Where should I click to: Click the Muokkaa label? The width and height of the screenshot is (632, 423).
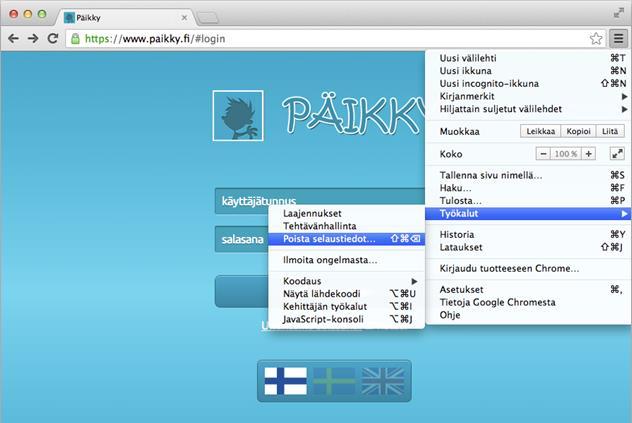[459, 131]
